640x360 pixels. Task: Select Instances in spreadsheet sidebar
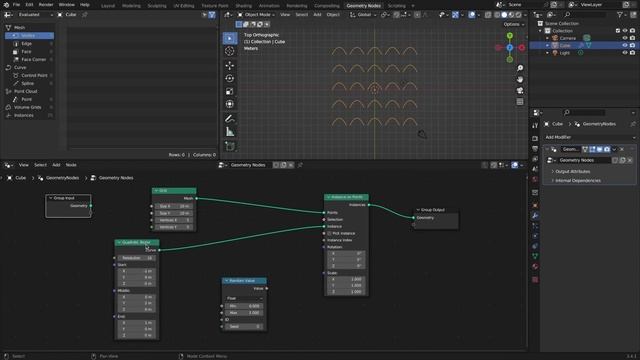29,116
